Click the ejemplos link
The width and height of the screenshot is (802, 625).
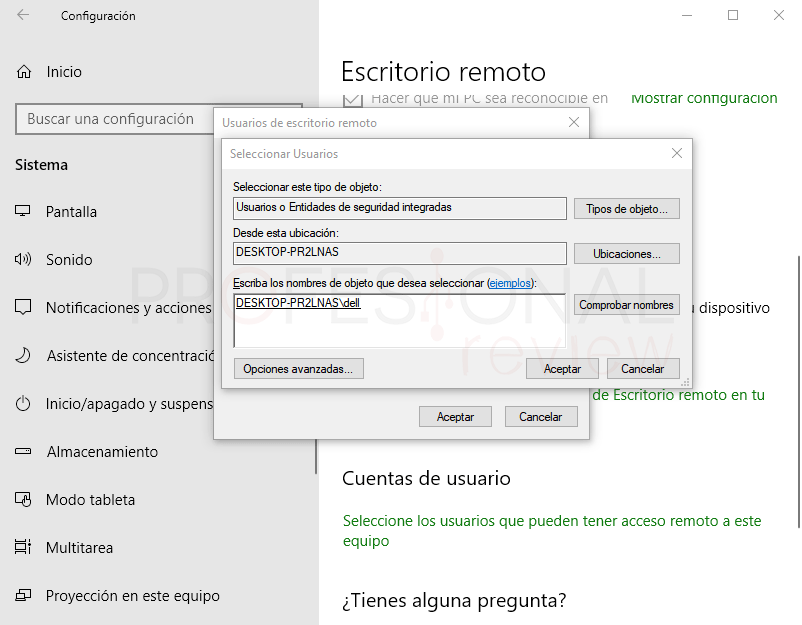click(x=511, y=283)
